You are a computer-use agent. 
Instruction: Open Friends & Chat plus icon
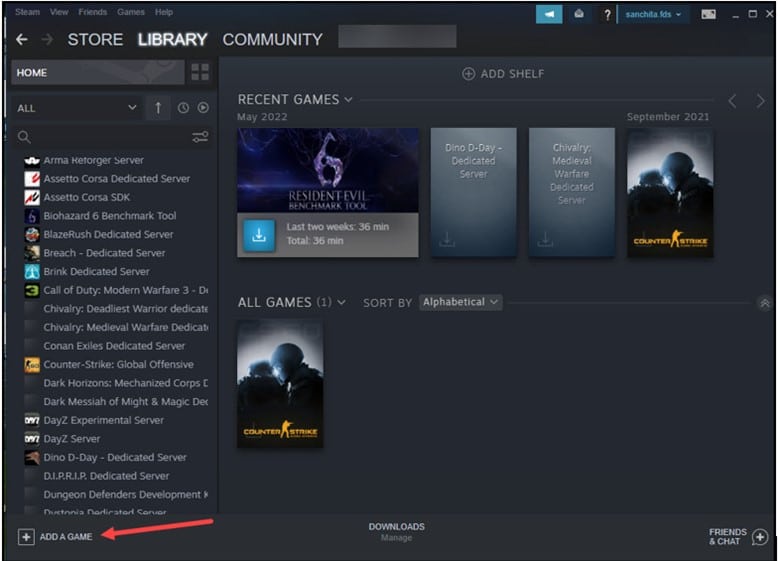[760, 537]
